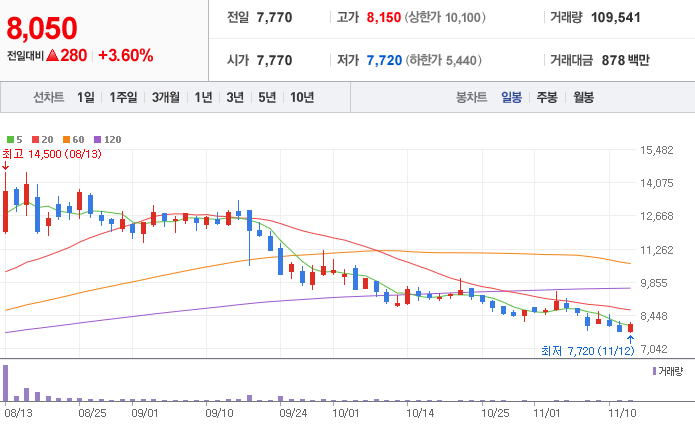The height and width of the screenshot is (433, 695).
Task: Click the 시가 value 7,770
Action: (274, 60)
